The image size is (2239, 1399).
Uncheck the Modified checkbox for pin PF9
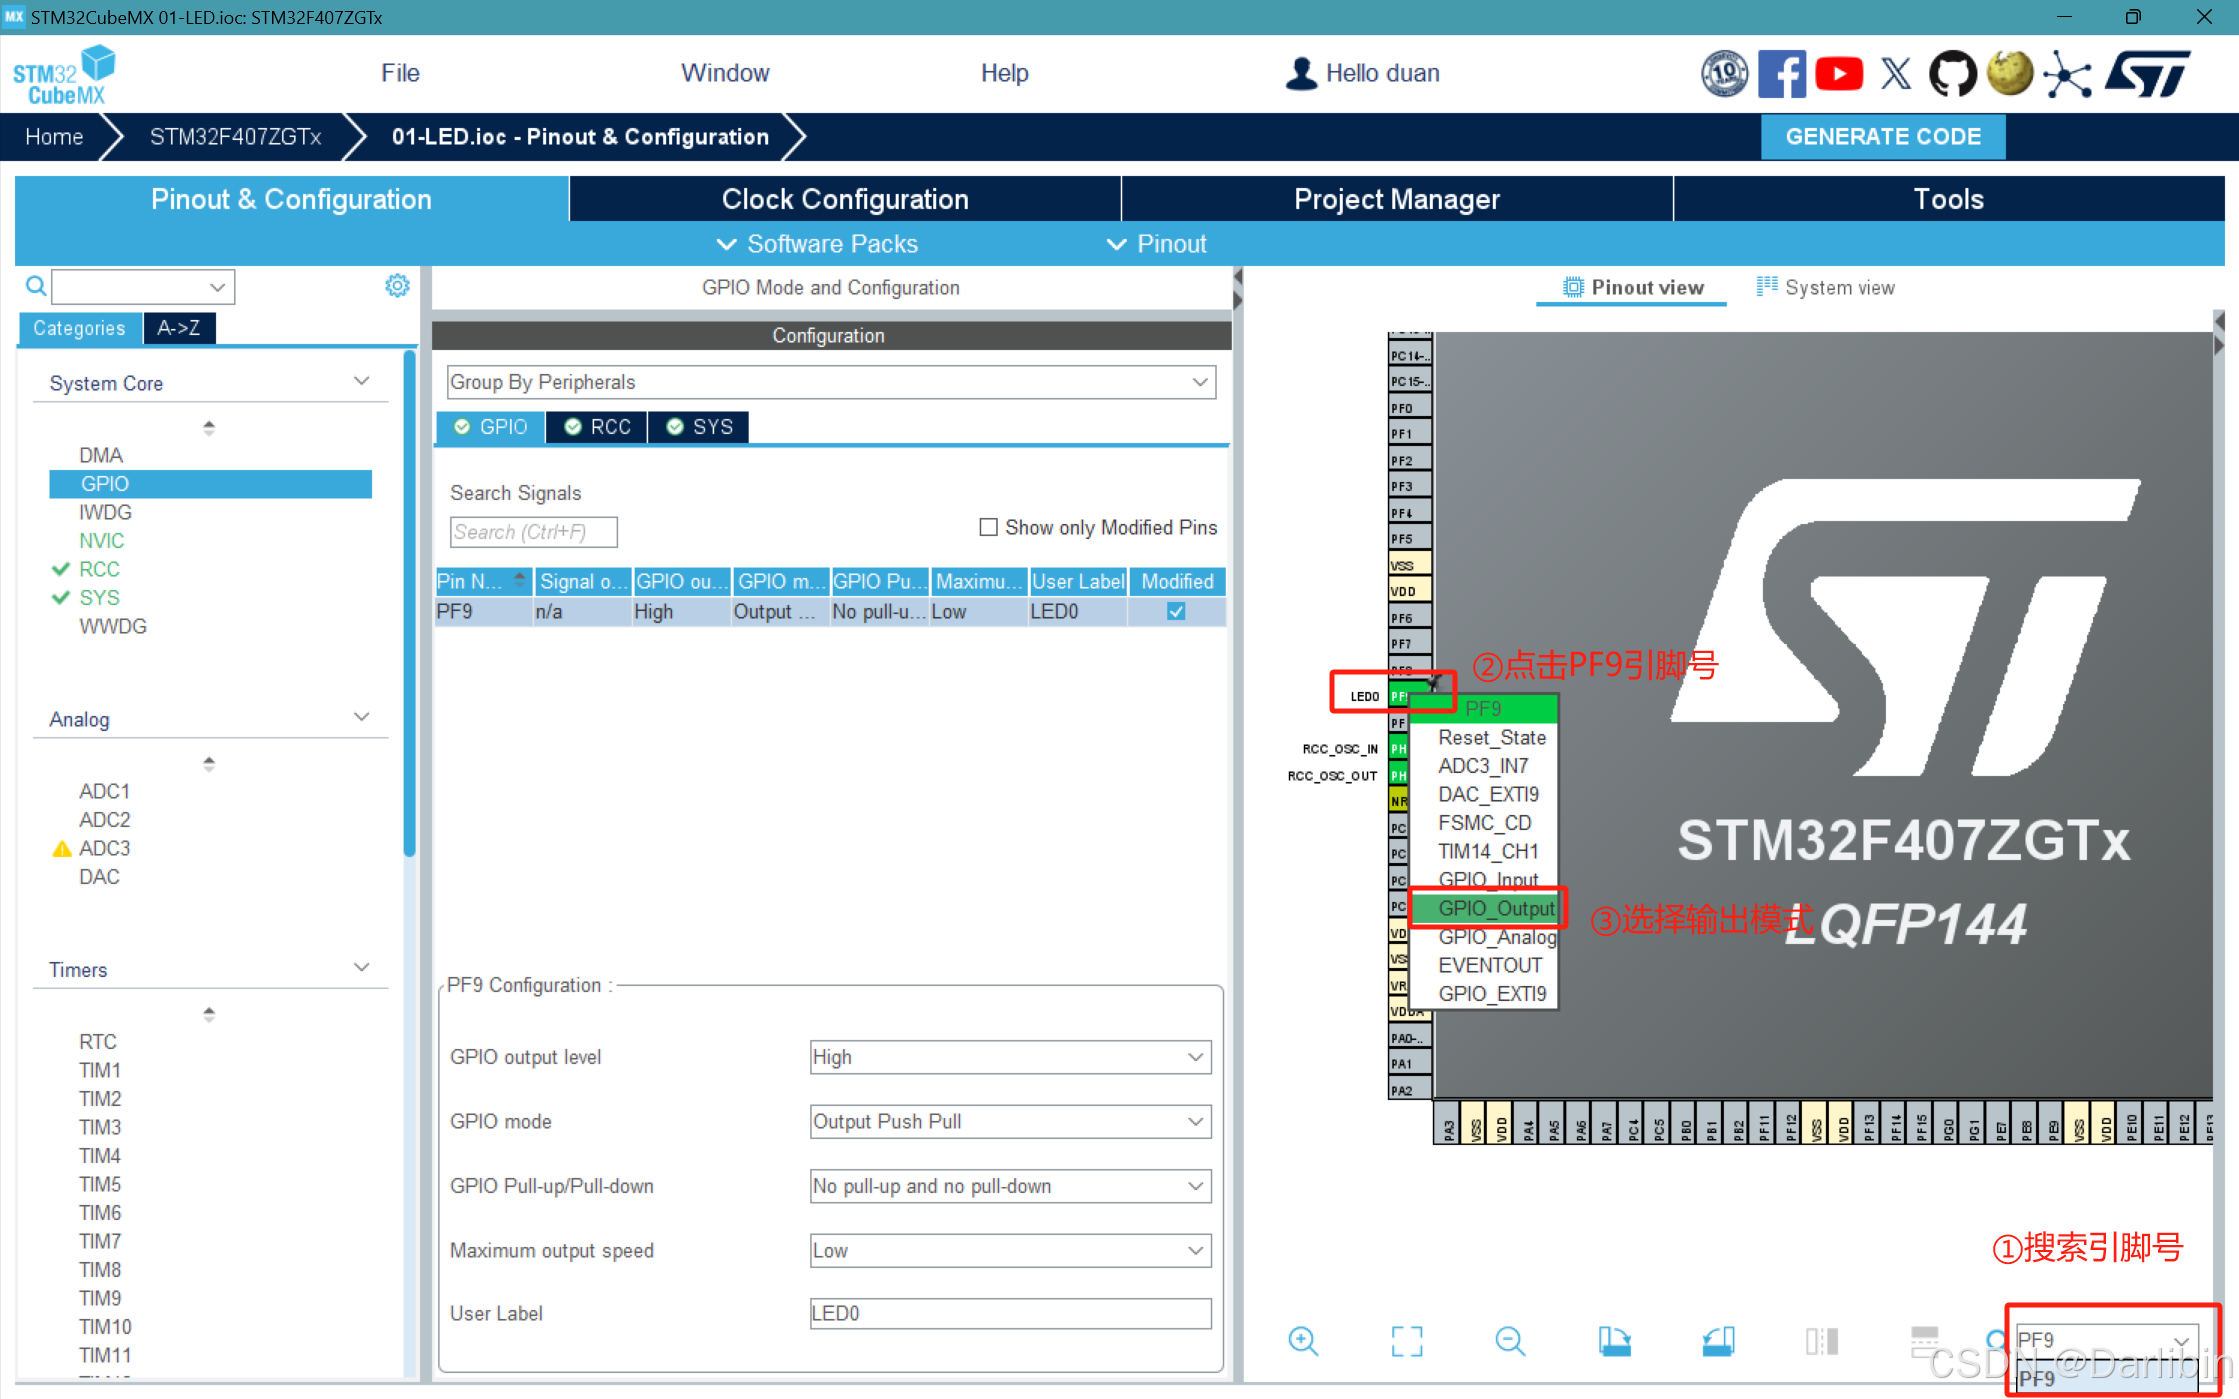pyautogui.click(x=1176, y=611)
